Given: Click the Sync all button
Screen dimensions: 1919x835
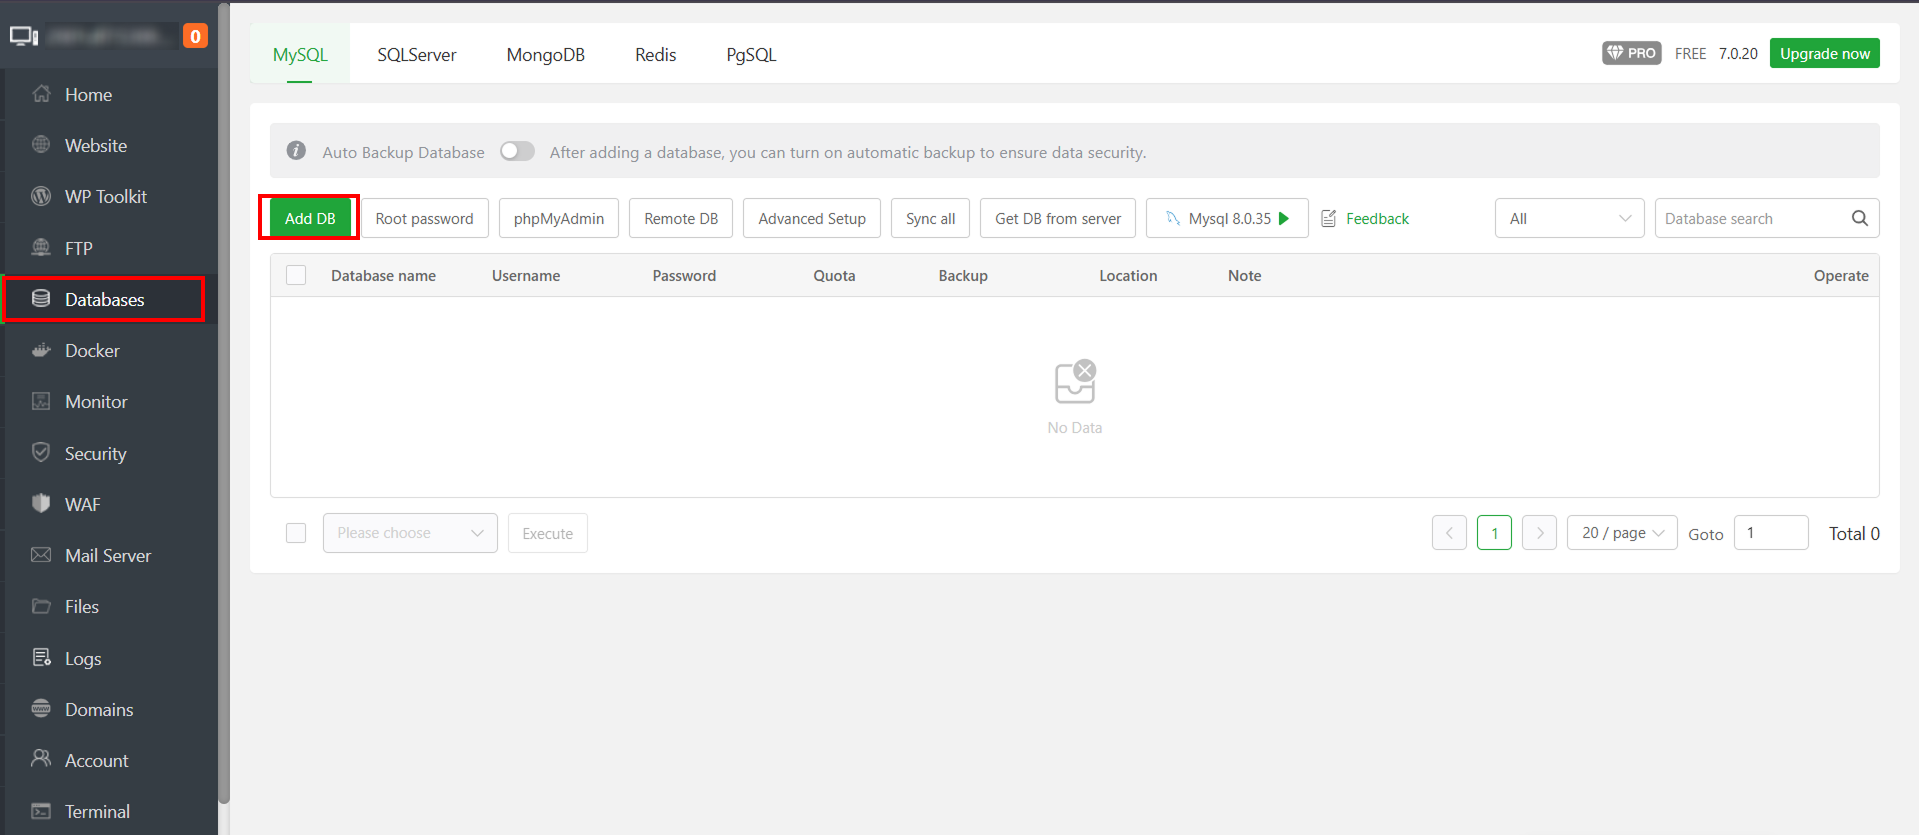Looking at the screenshot, I should [x=930, y=218].
